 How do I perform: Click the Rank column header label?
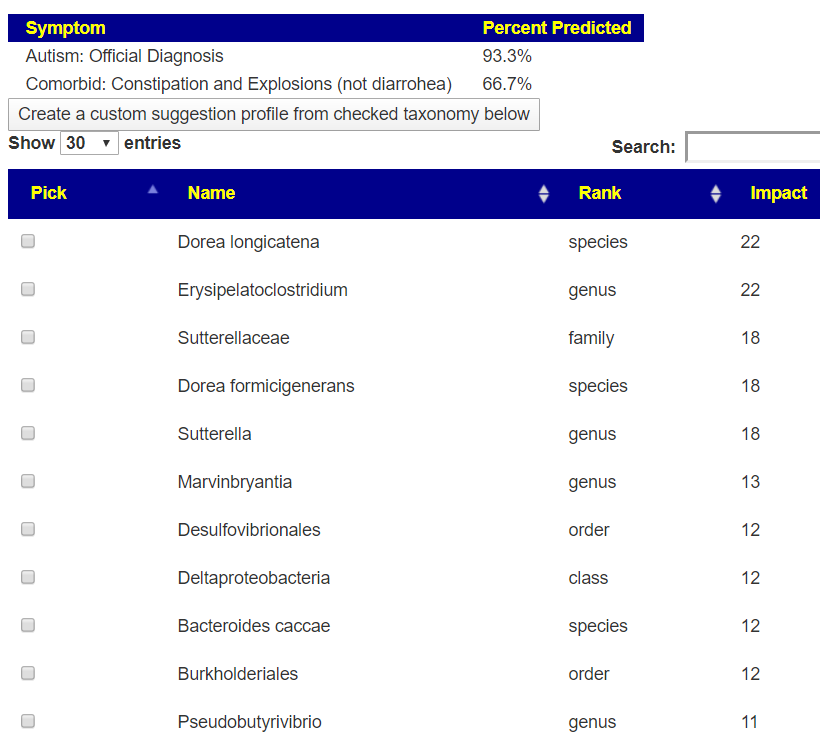[599, 193]
